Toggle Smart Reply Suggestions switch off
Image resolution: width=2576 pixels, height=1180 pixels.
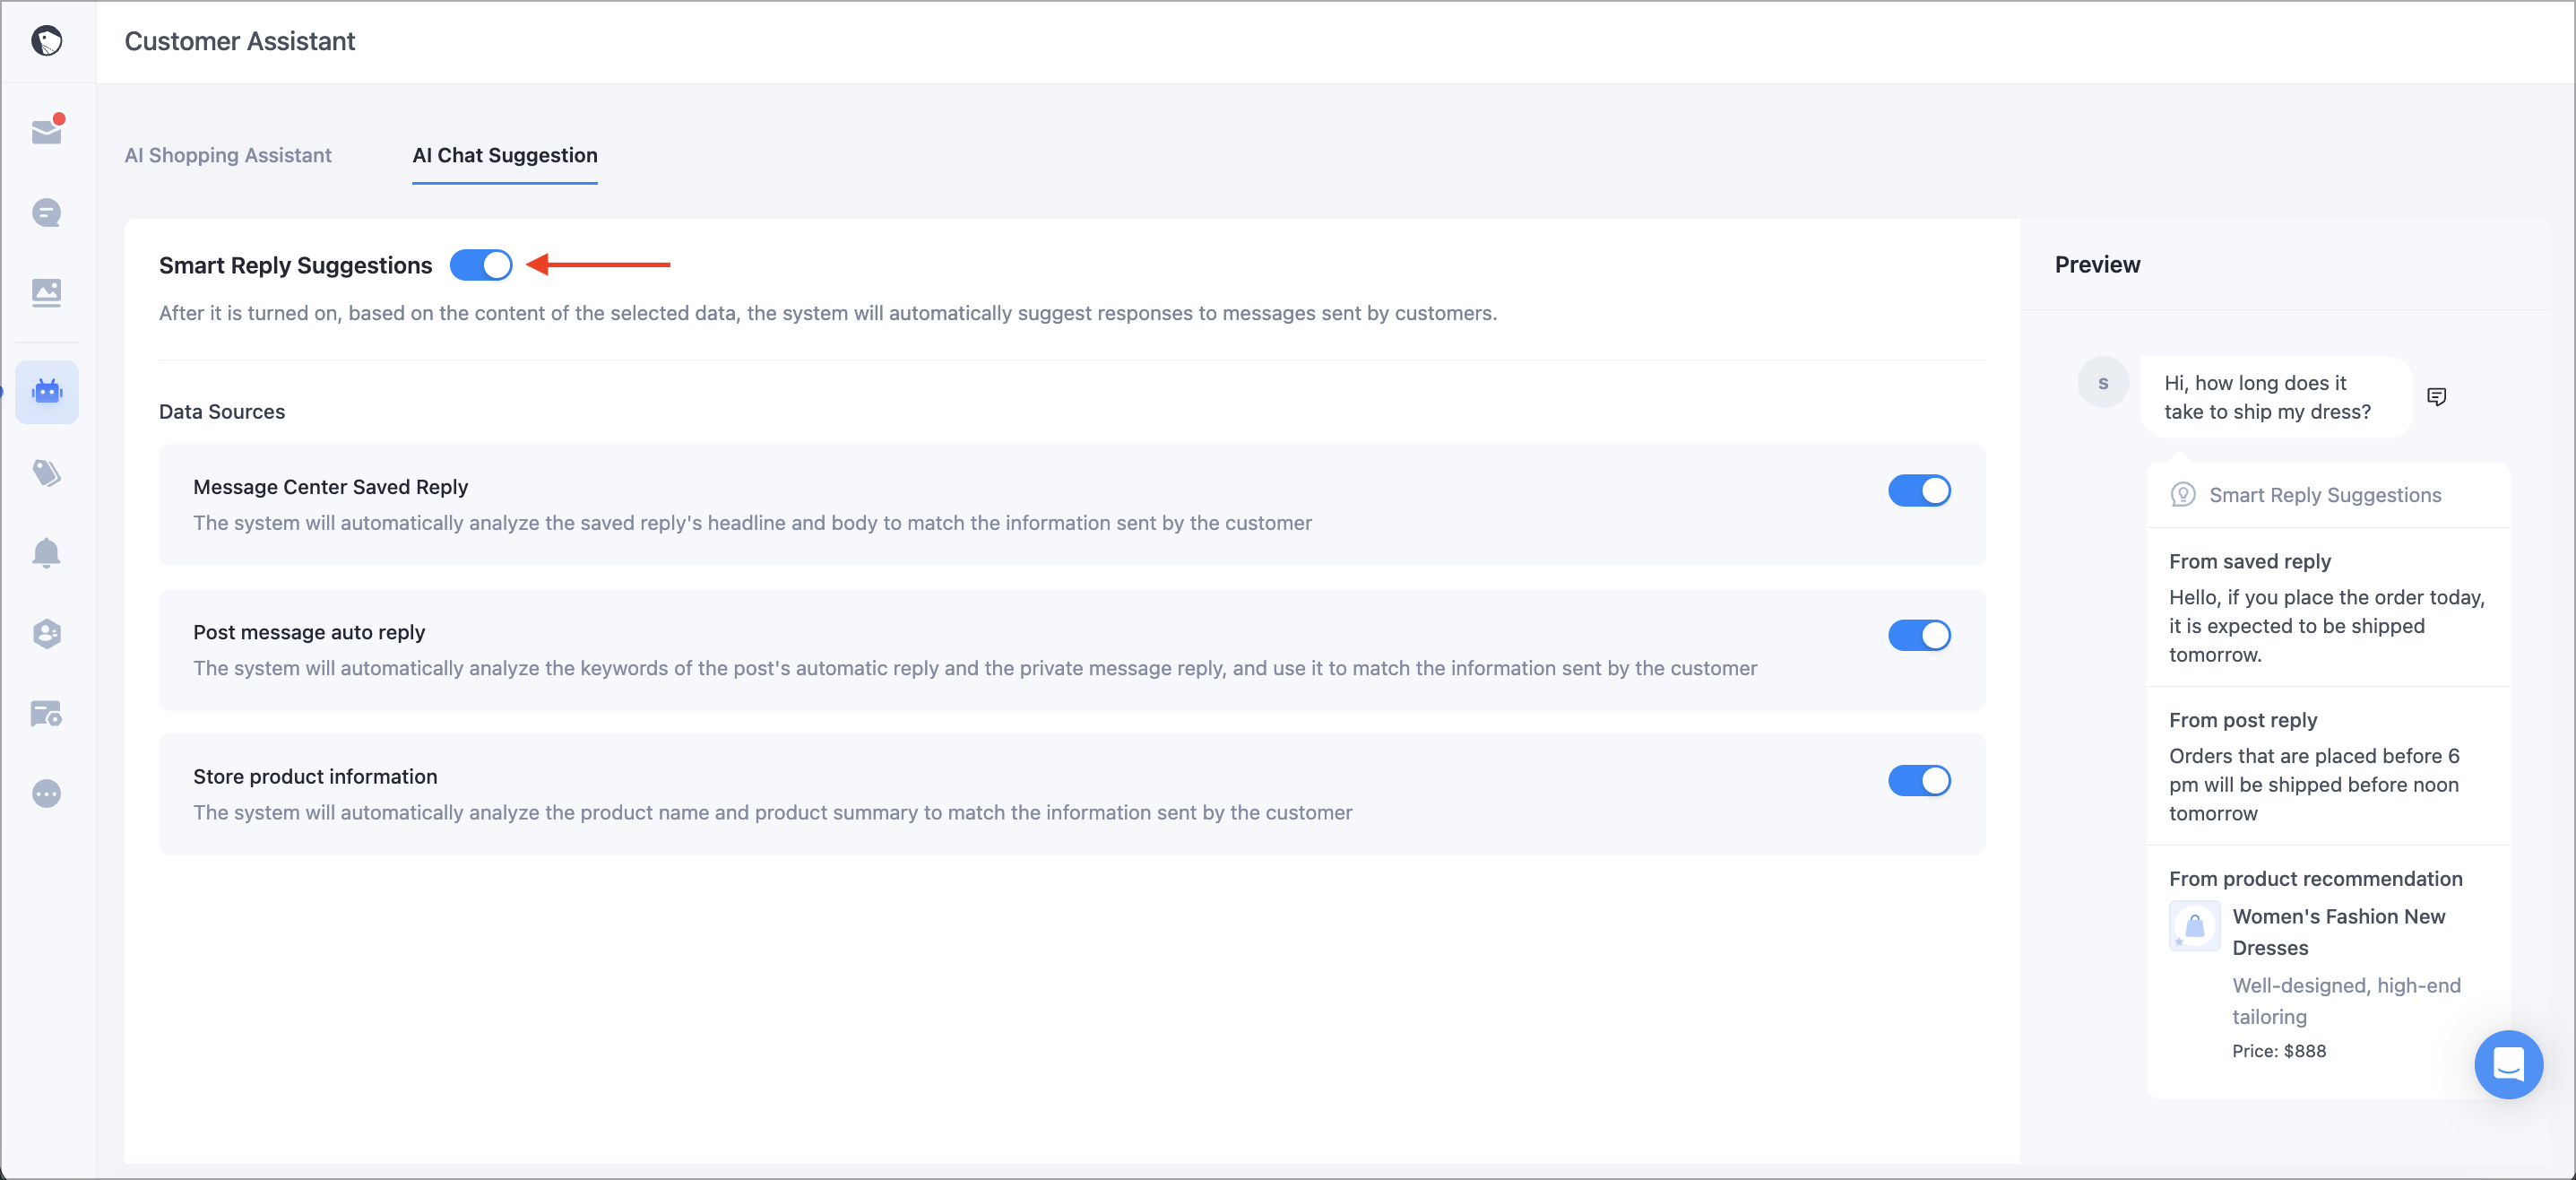[x=481, y=265]
